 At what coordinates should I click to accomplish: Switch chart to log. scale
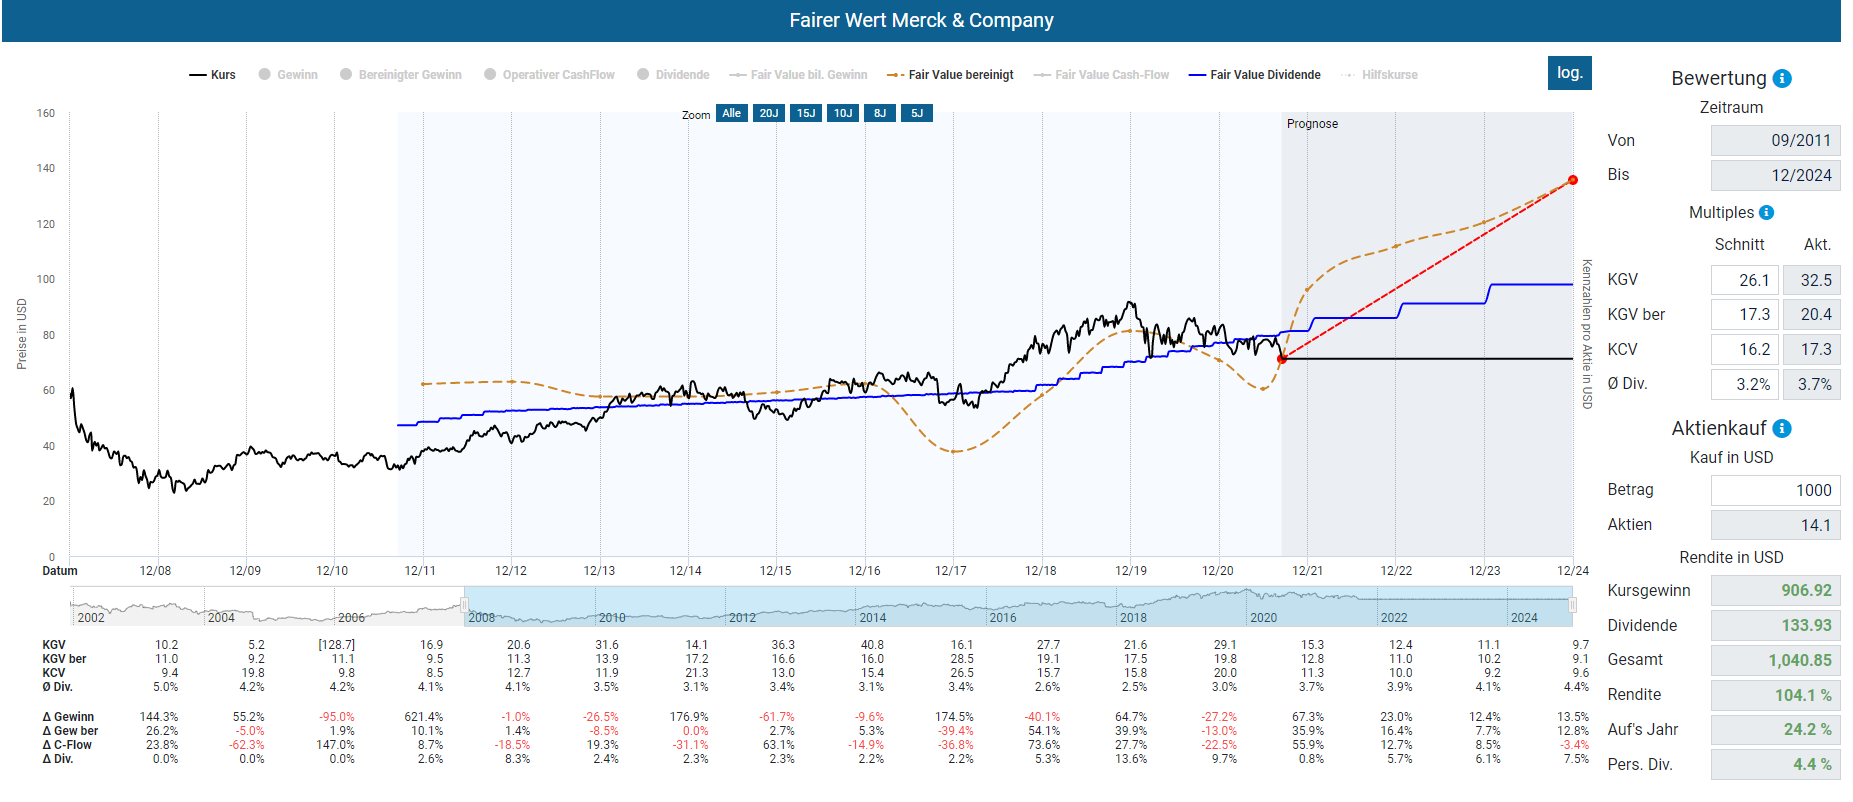[x=1569, y=73]
